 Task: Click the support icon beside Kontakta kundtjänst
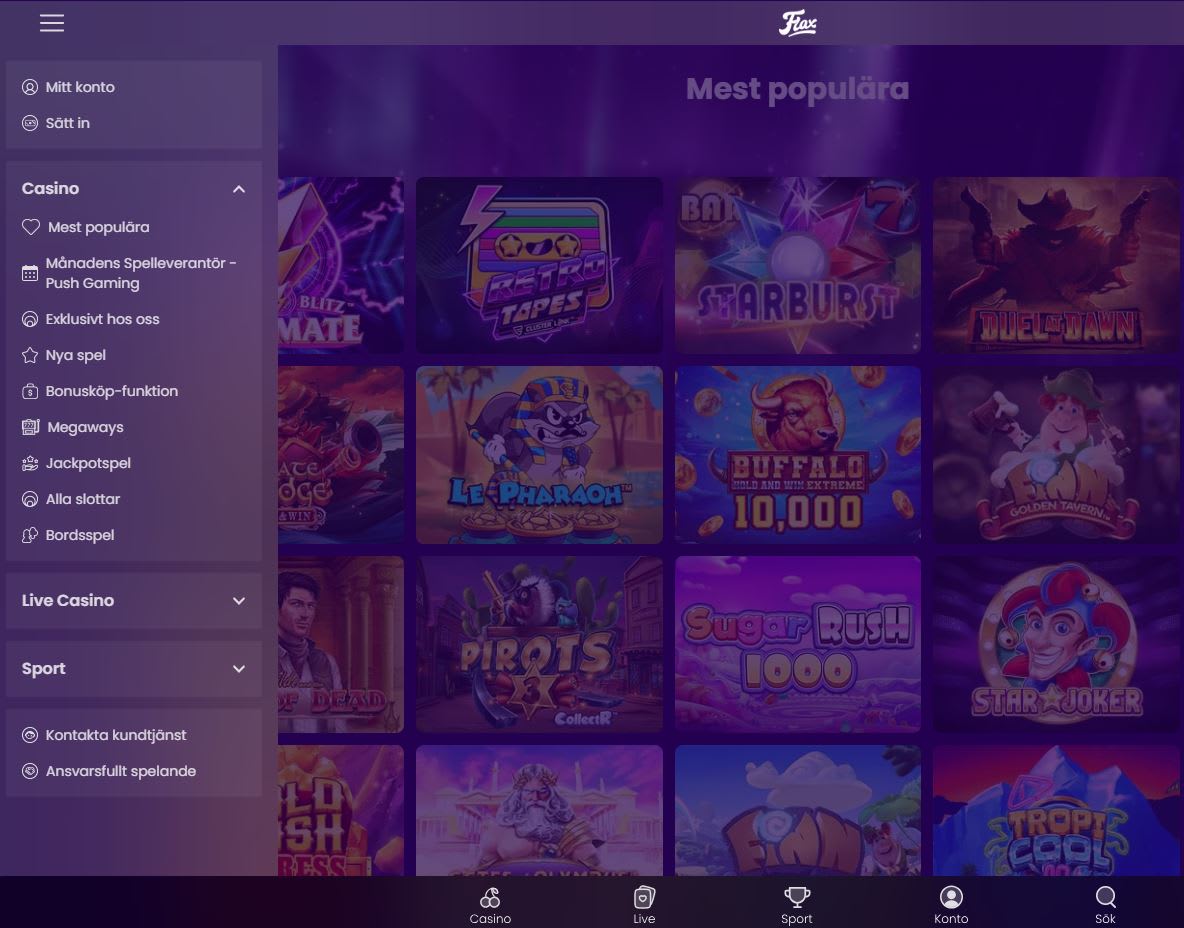(29, 735)
